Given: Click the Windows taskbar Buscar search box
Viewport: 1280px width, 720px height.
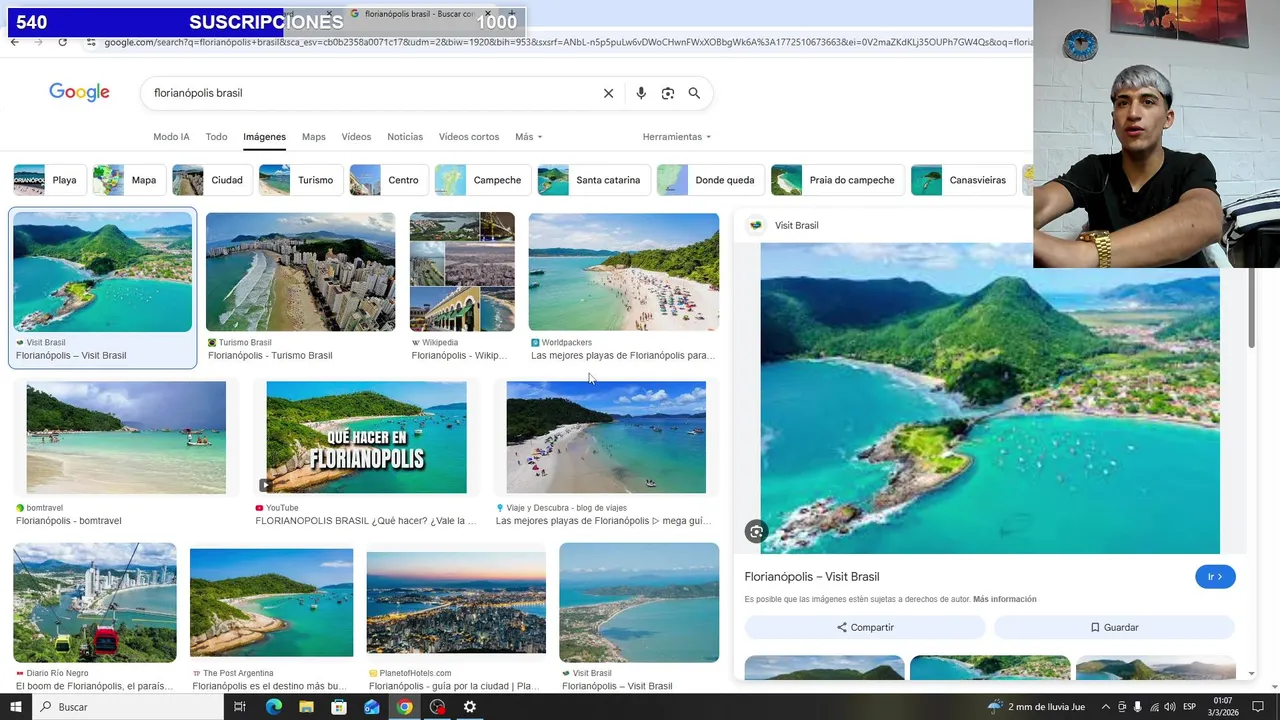Looking at the screenshot, I should click(129, 707).
